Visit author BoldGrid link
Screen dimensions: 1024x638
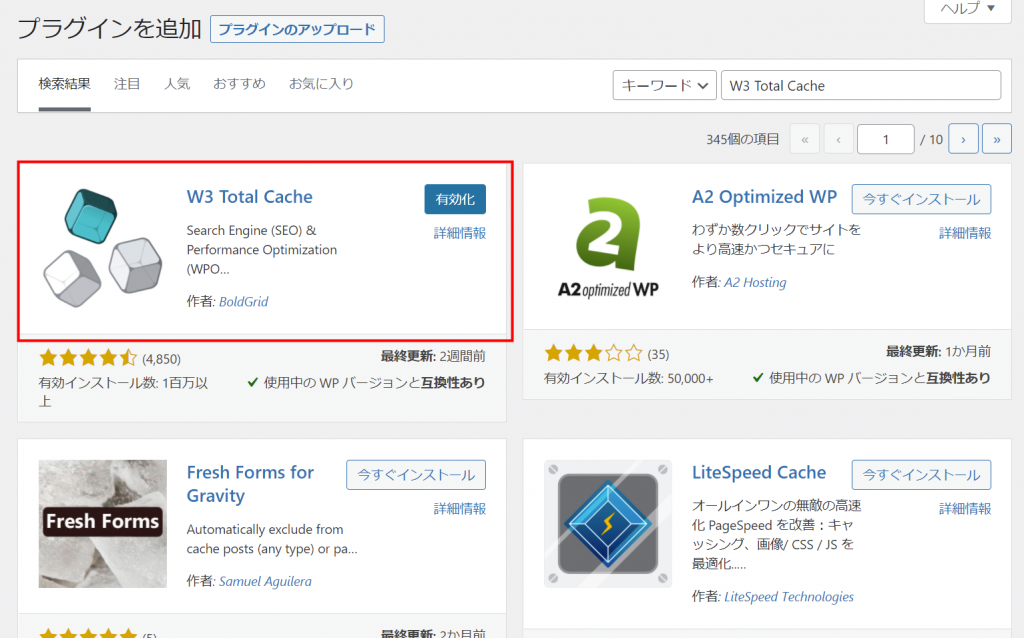click(244, 302)
